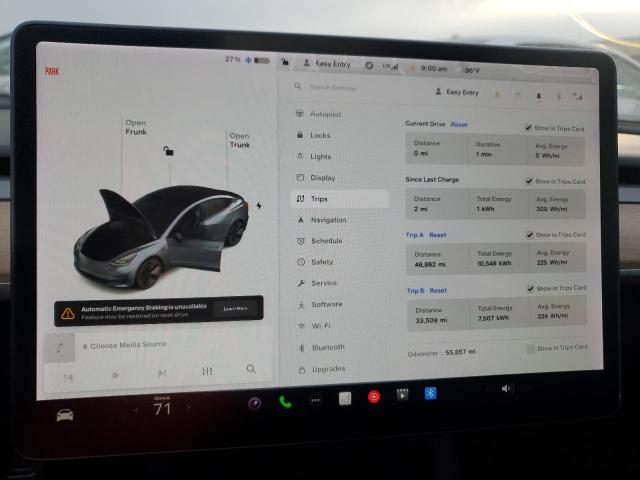Click the media search magnifier icon
Screen dimensions: 640x480
pyautogui.click(x=251, y=369)
